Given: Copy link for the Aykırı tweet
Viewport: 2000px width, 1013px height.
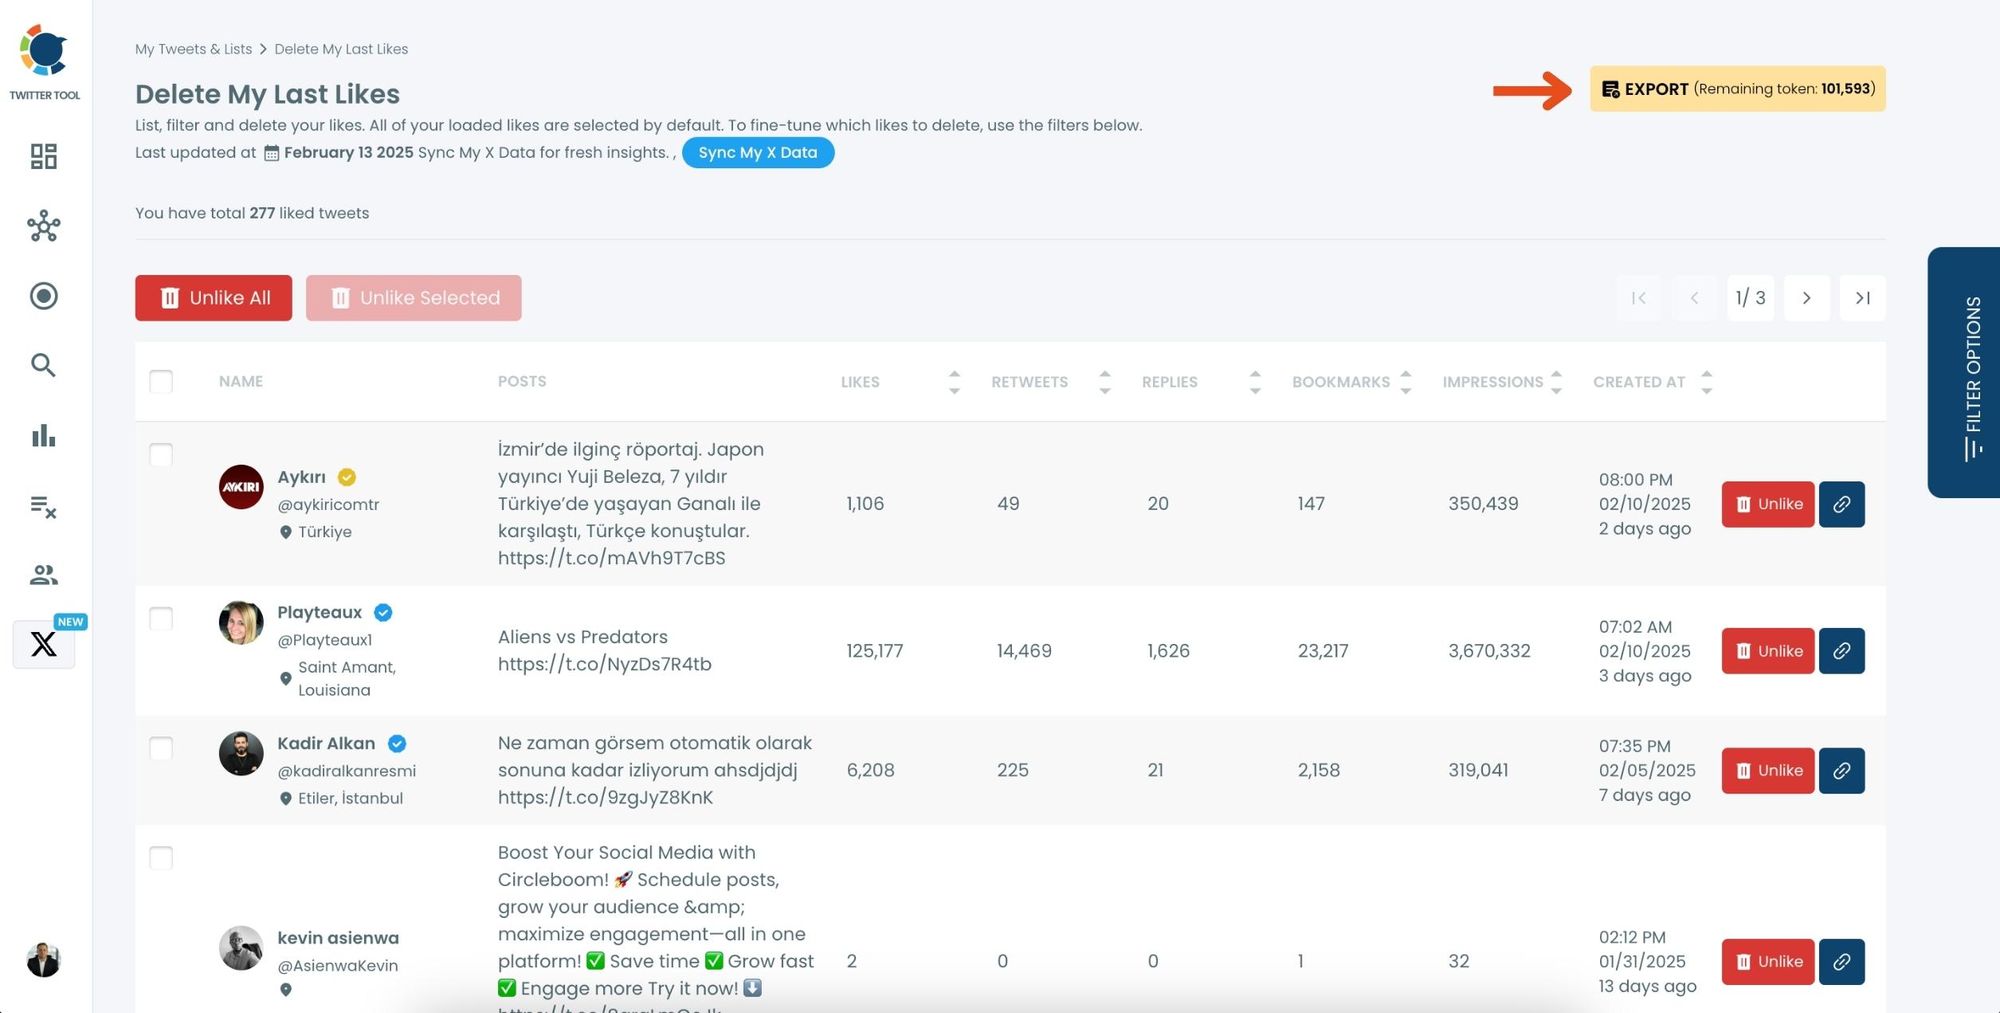Looking at the screenshot, I should pyautogui.click(x=1841, y=504).
